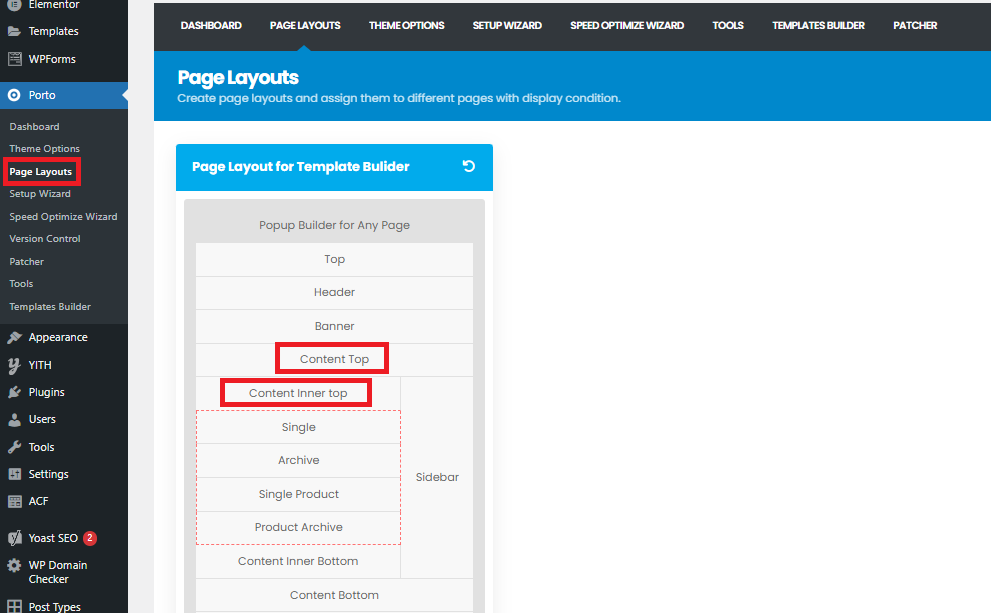This screenshot has height=613, width=991.
Task: Go to the Setup Wizard top tab
Action: [x=507, y=25]
